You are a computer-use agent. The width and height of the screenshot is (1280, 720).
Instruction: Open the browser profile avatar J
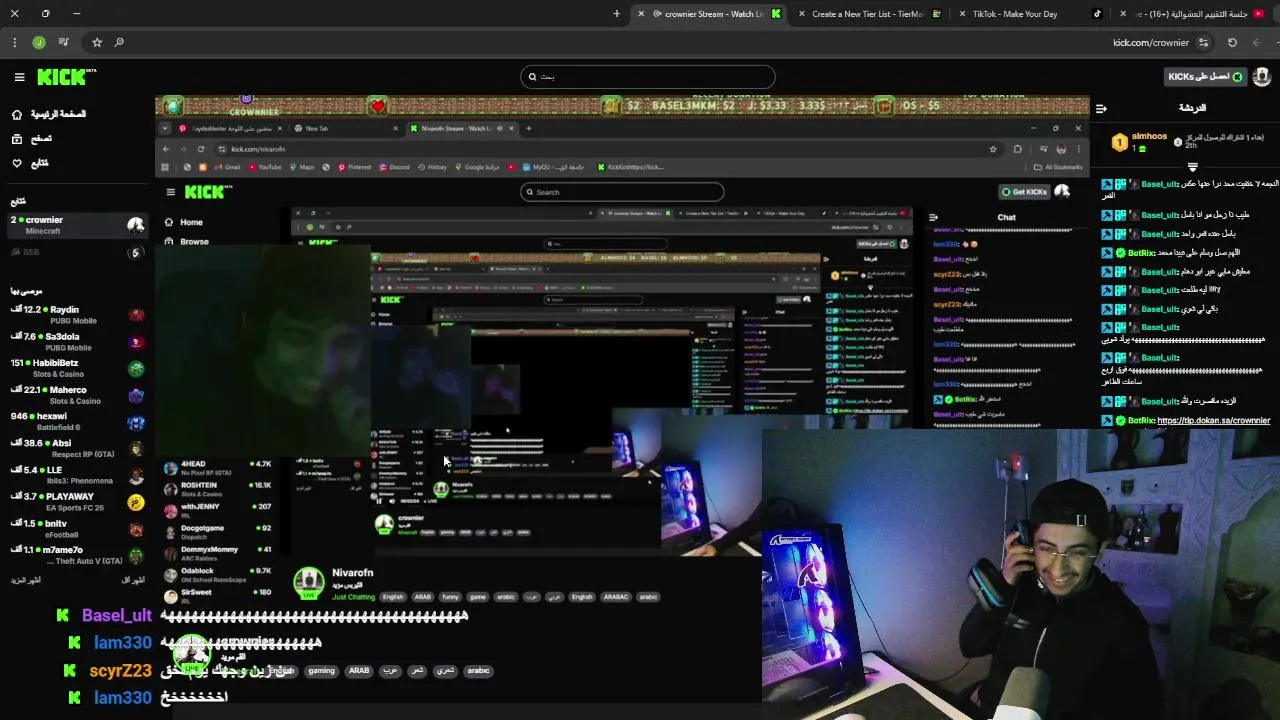(x=39, y=42)
